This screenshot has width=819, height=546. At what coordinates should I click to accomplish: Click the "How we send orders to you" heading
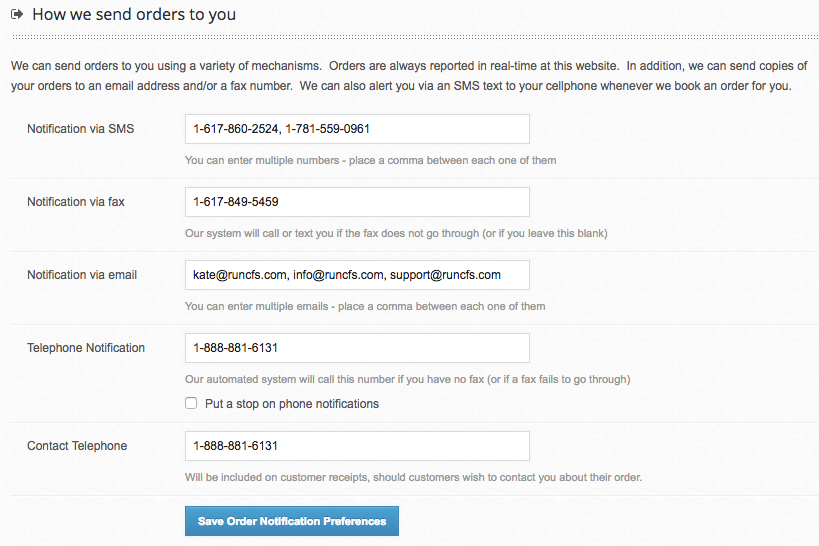tap(134, 16)
